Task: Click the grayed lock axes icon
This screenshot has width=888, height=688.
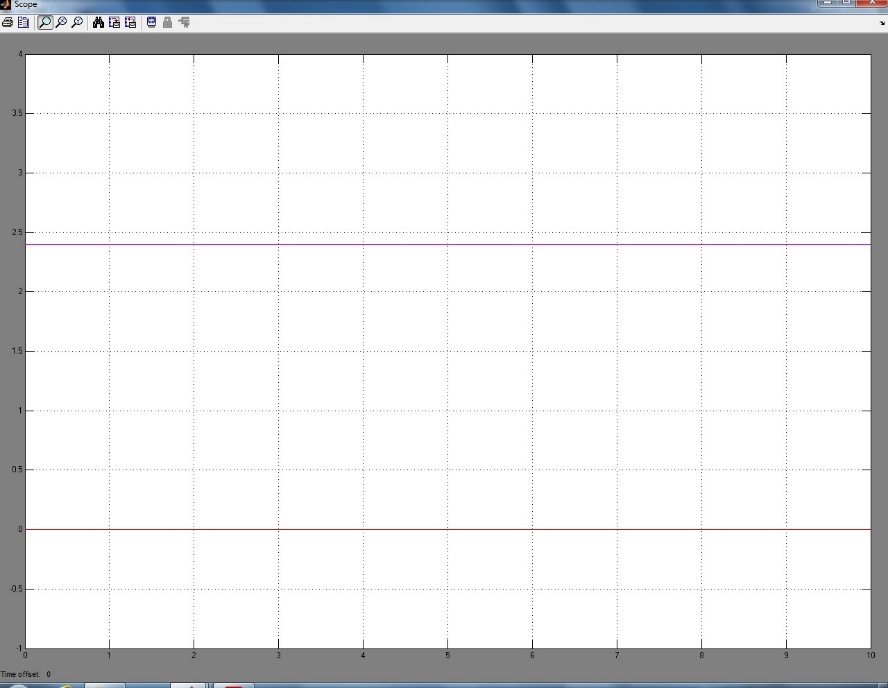Action: tap(167, 23)
